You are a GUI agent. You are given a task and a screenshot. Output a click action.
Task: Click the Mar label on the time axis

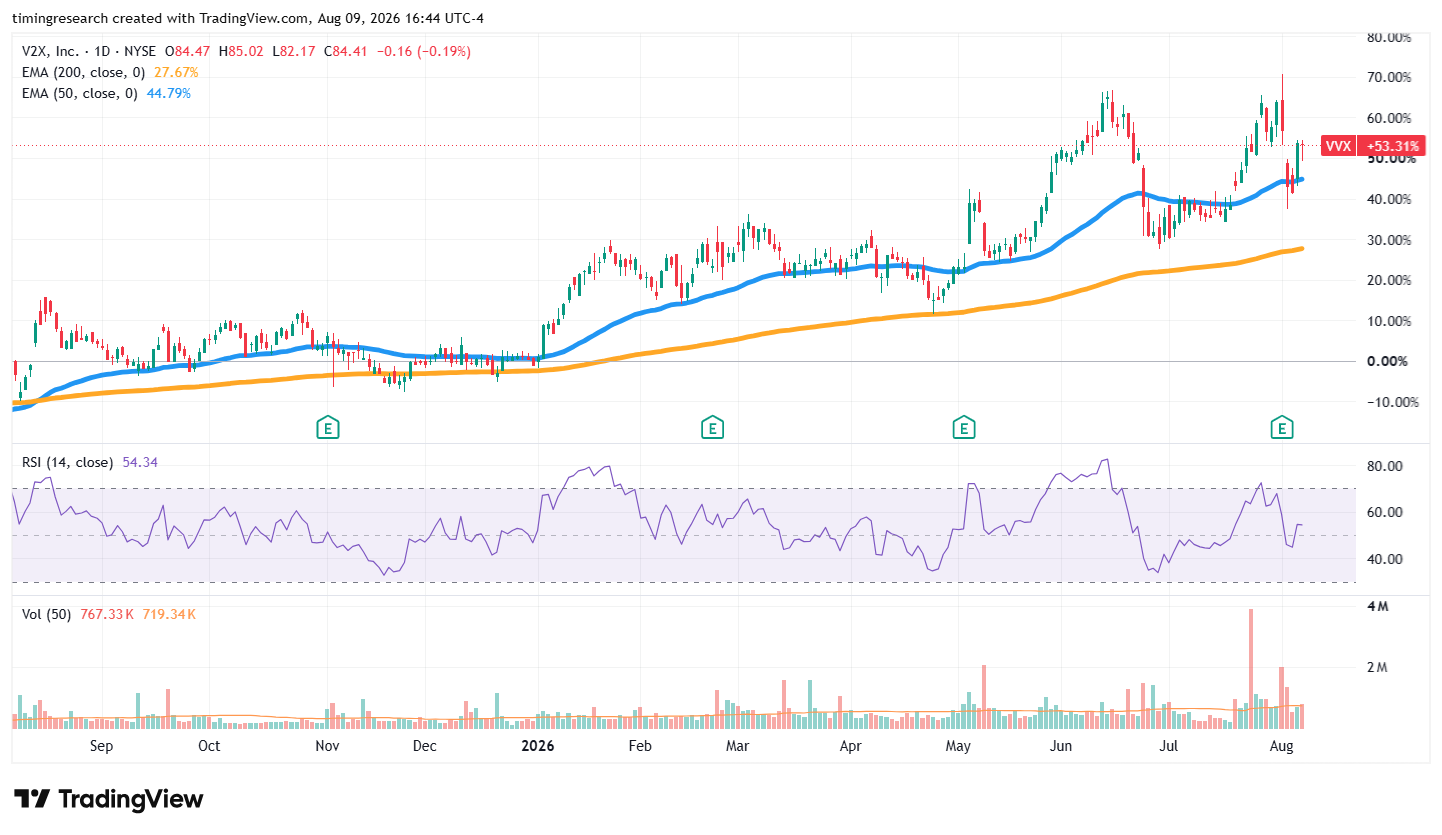[x=737, y=746]
